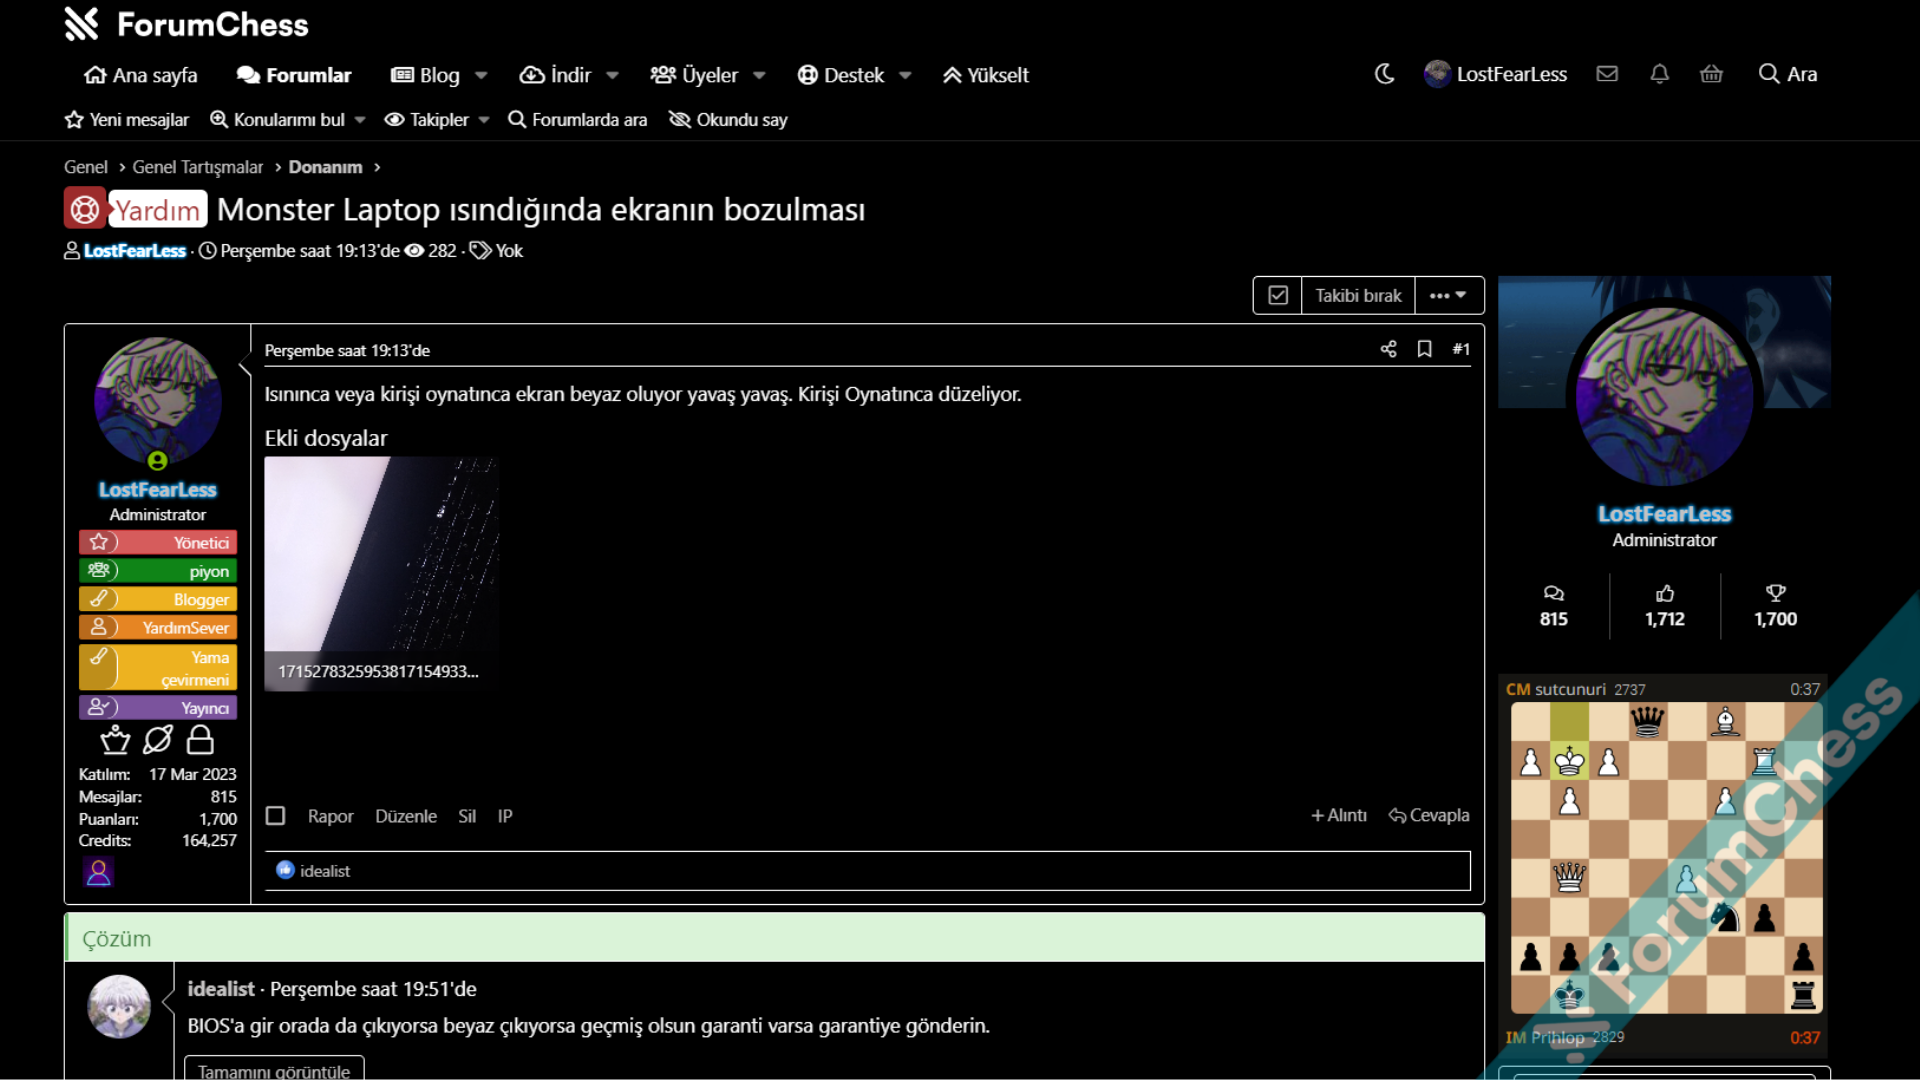Viewport: 1920px width, 1080px height.
Task: Expand the Üyeler dropdown arrow
Action: coord(759,76)
